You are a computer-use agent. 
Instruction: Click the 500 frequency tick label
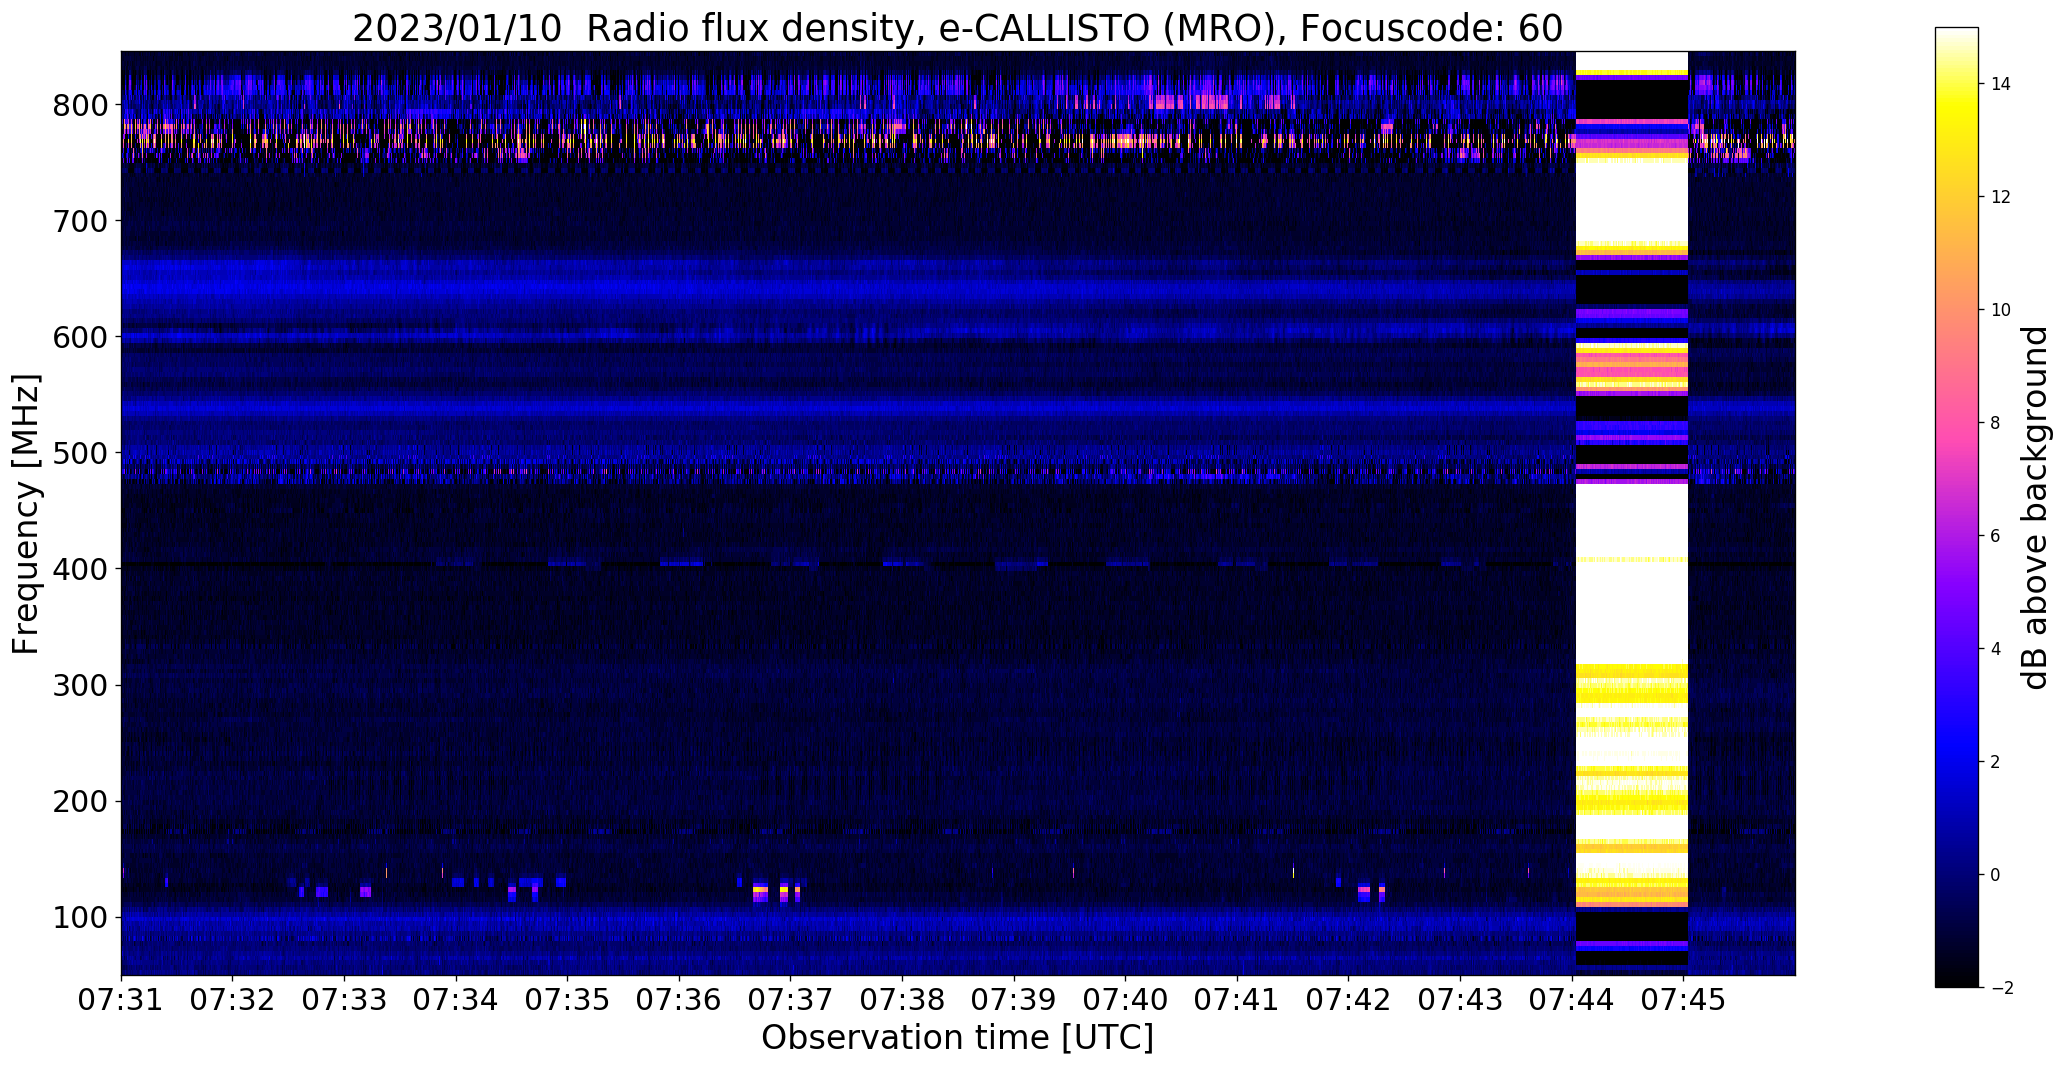coord(79,453)
